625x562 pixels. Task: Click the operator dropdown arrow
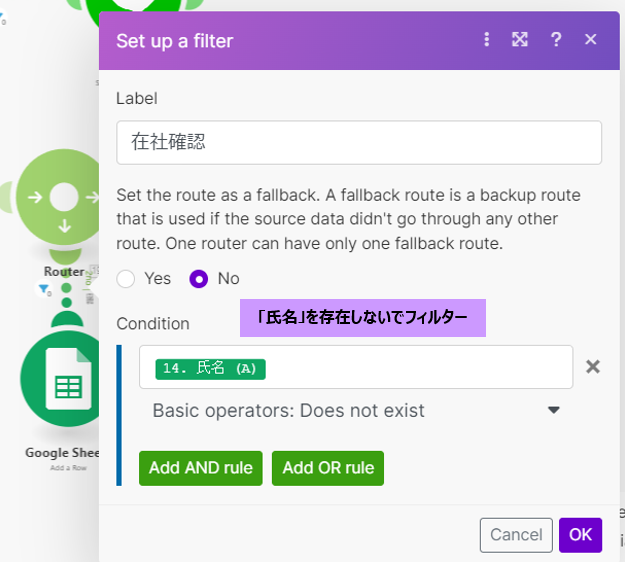(554, 410)
